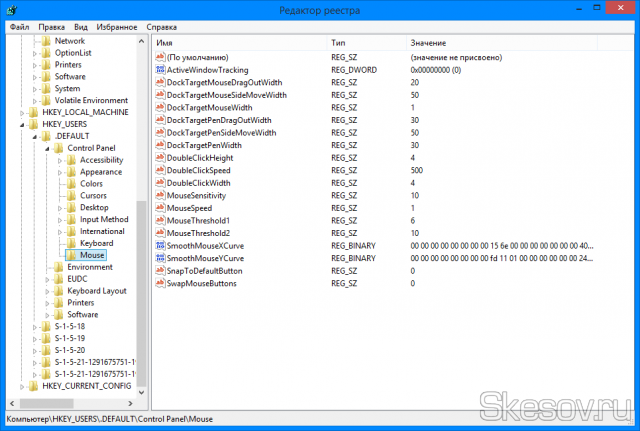Expand the Accessibility subkey
640x431 pixels.
[59, 160]
